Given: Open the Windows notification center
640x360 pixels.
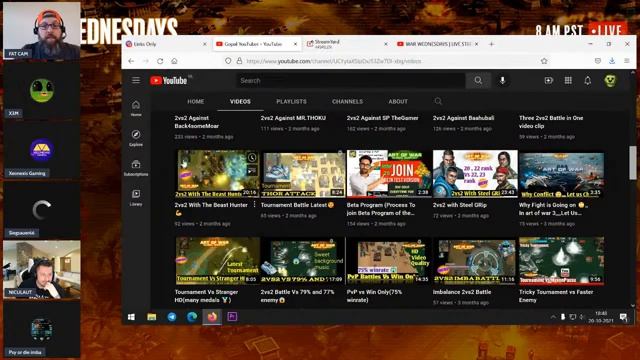Looking at the screenshot, I should click(623, 317).
